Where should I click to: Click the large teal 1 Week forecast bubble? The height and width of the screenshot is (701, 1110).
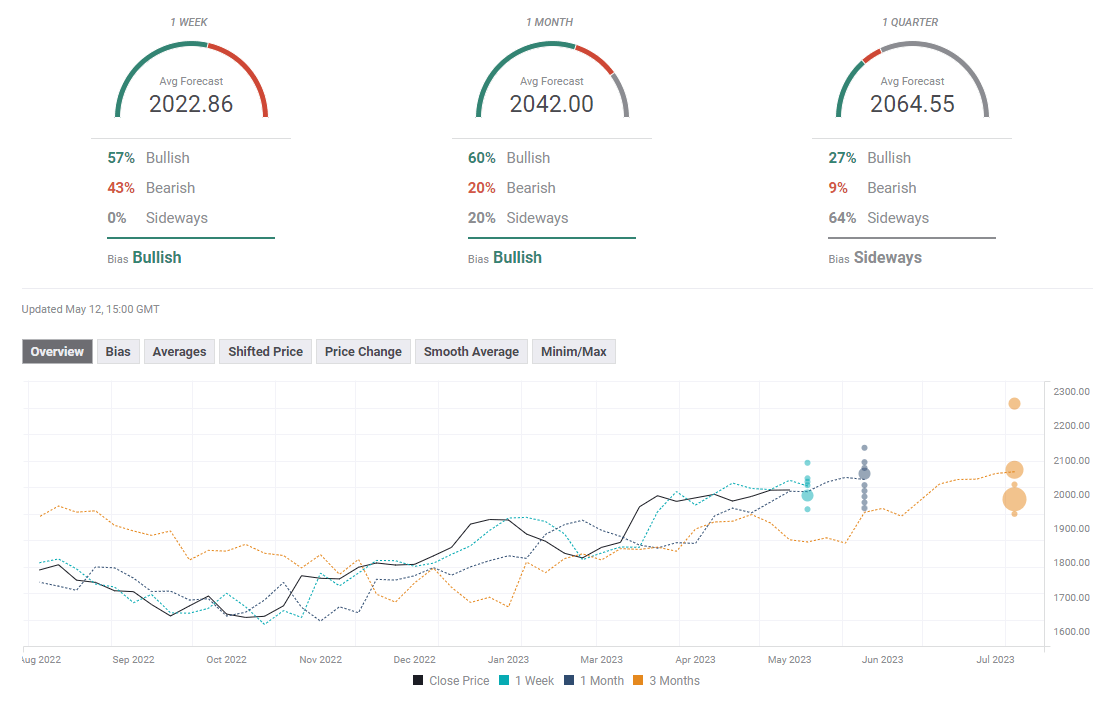point(807,495)
